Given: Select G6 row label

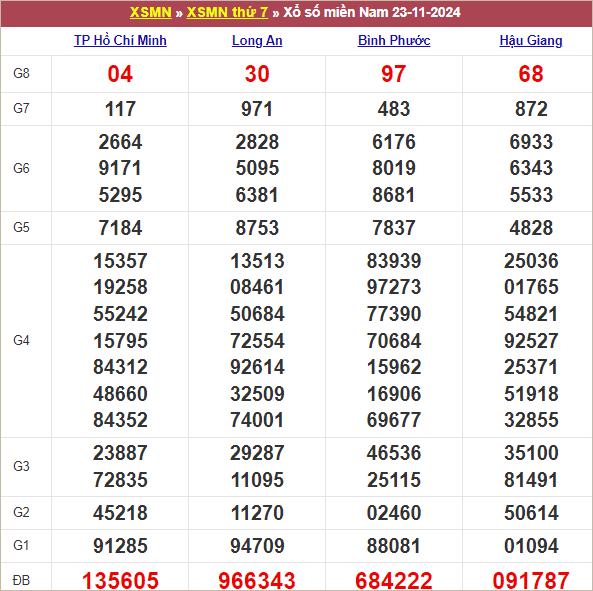Looking at the screenshot, I should [x=21, y=168].
